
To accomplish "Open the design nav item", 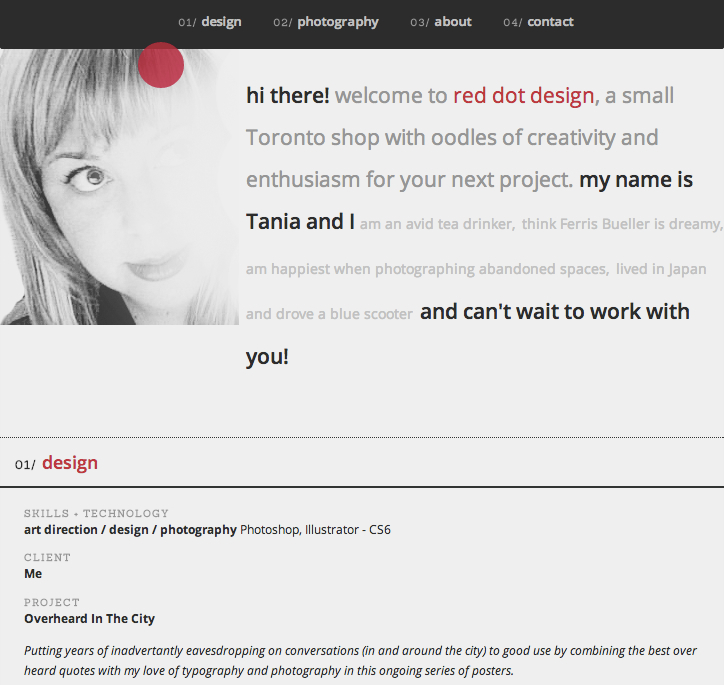I will click(x=210, y=22).
